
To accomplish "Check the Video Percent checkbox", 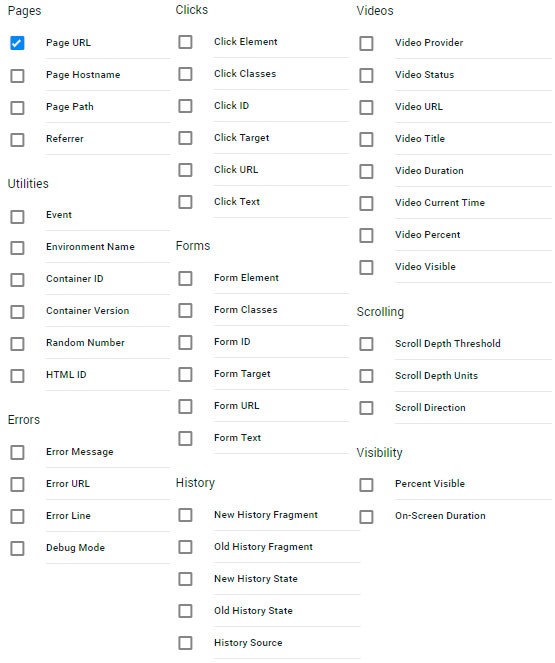I will point(366,235).
